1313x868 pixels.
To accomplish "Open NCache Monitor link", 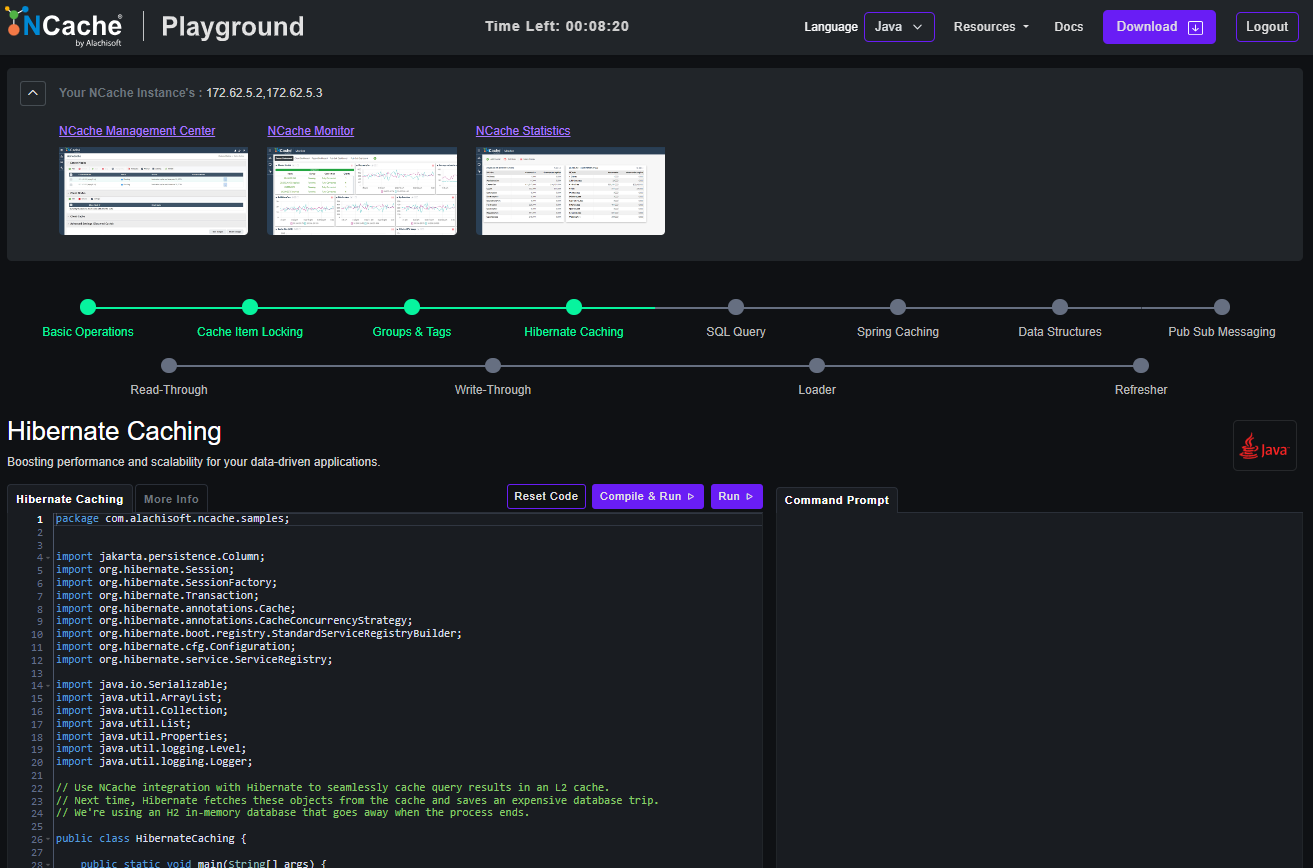I will pyautogui.click(x=311, y=131).
